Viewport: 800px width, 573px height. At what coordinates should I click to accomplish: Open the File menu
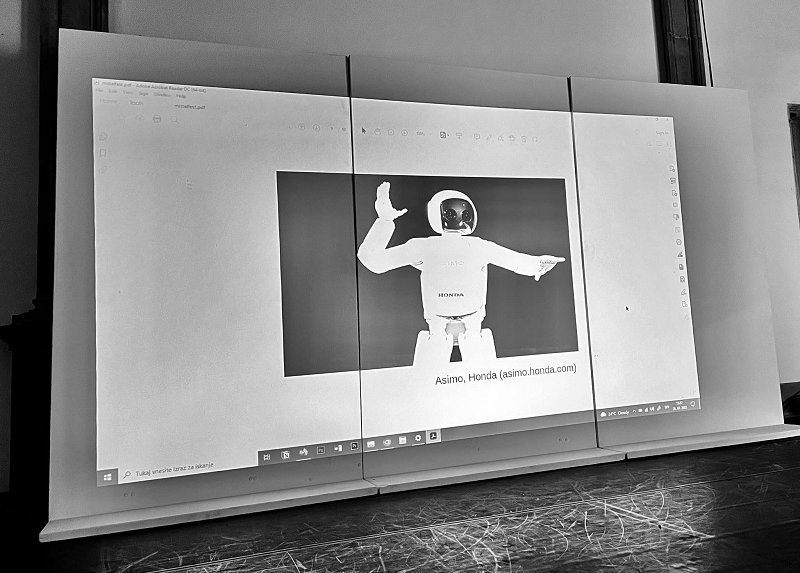[99, 90]
